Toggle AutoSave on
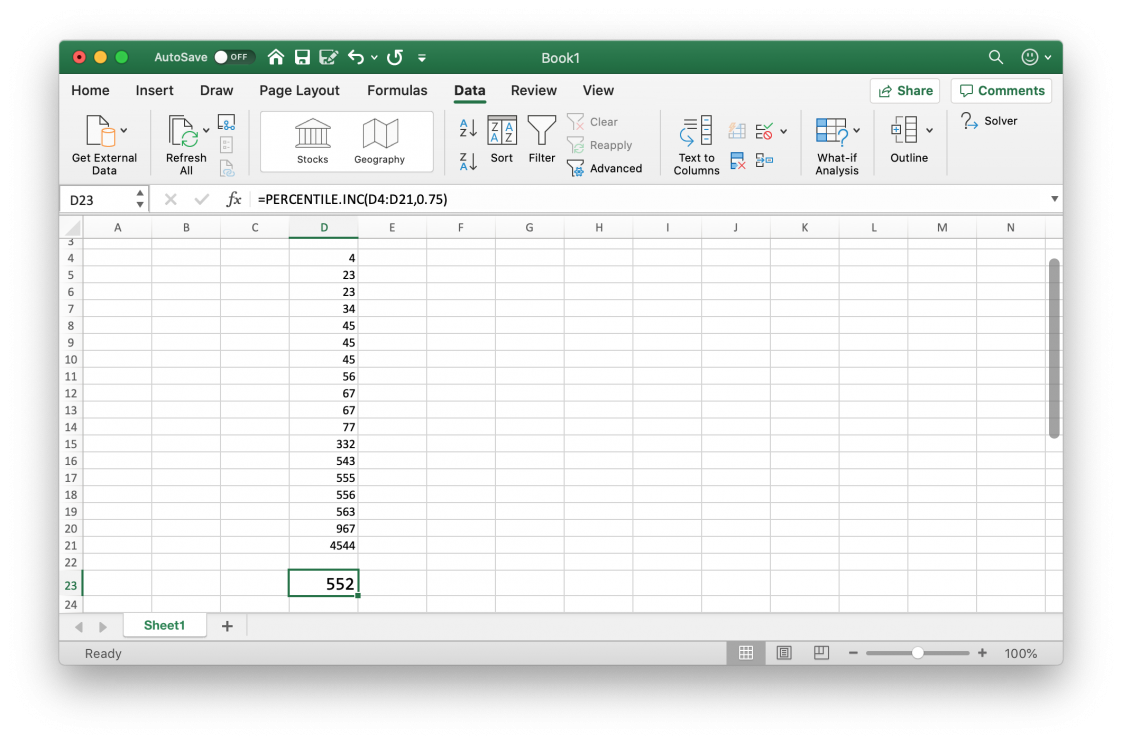This screenshot has width=1122, height=743. pyautogui.click(x=232, y=57)
